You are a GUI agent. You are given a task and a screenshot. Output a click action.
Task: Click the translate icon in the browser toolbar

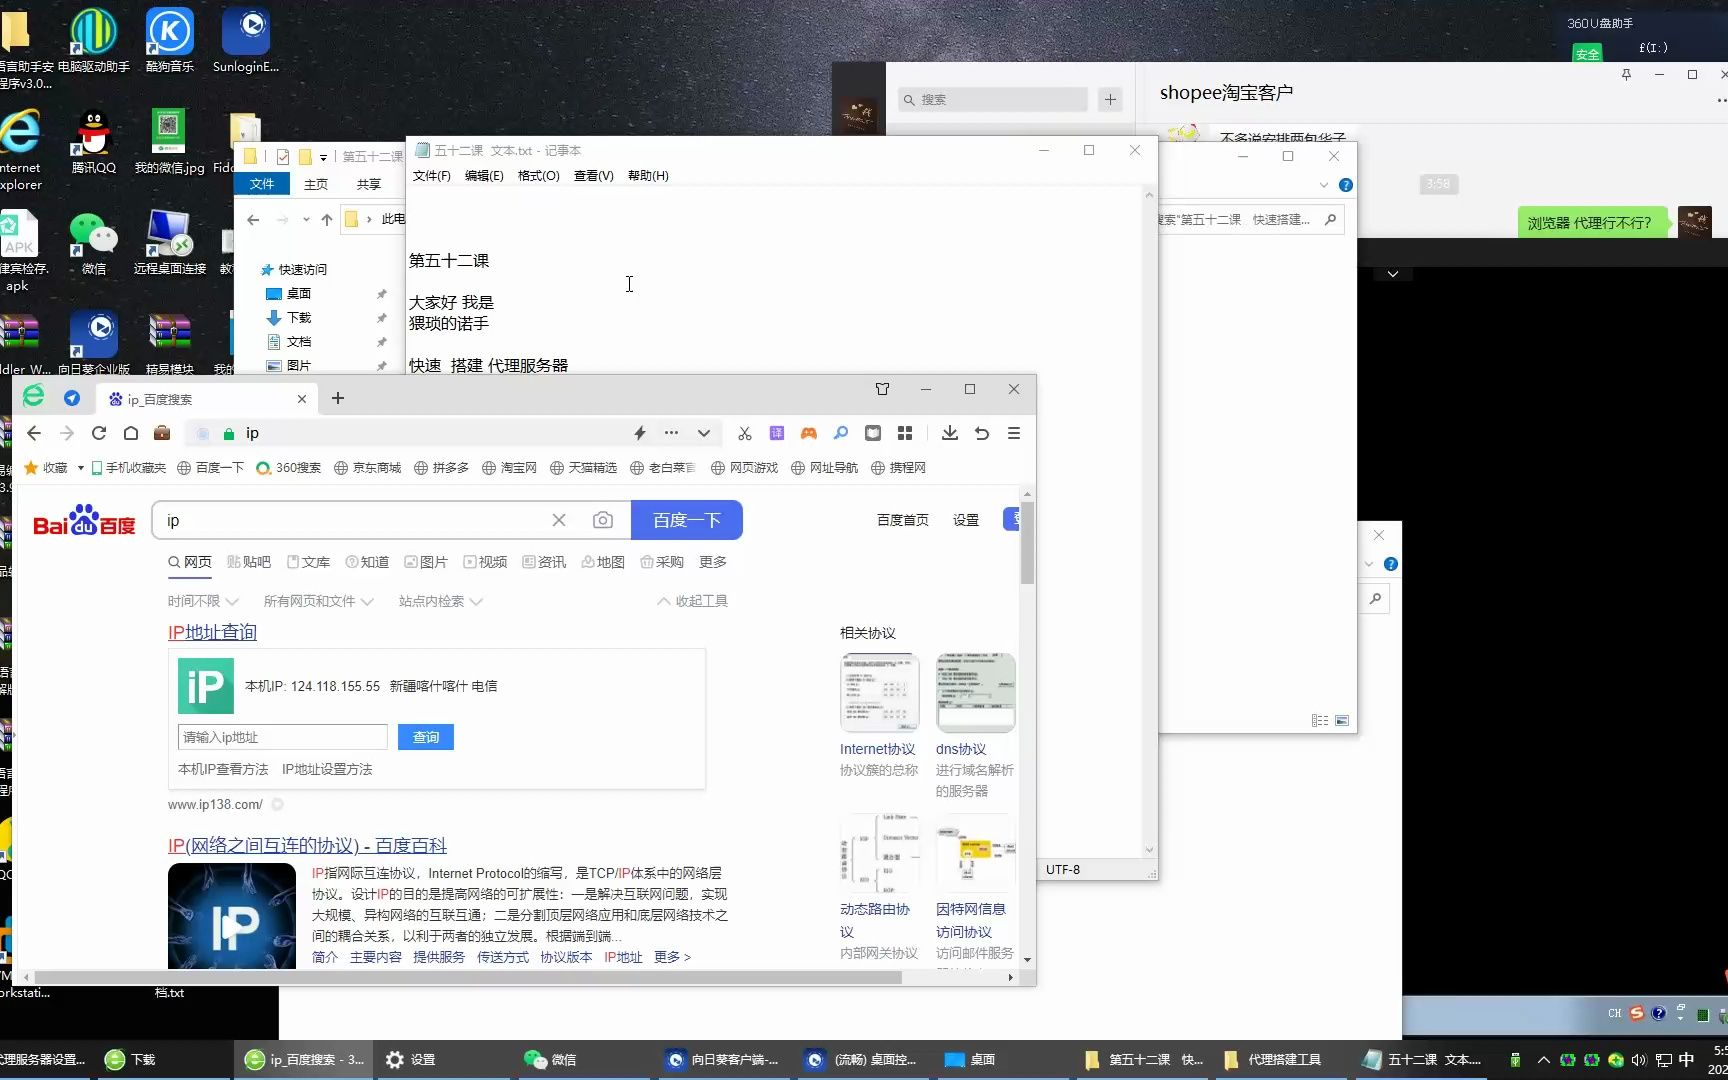pos(777,433)
